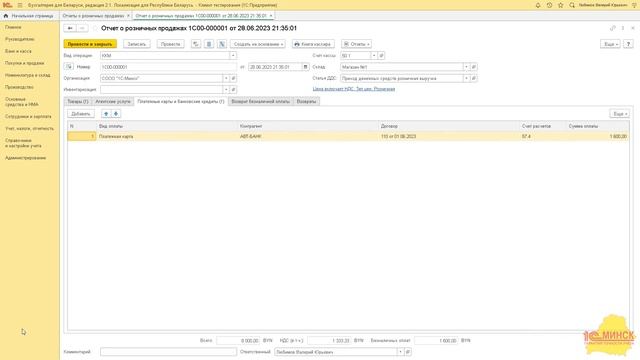Viewport: 640px width, 360px height.
Task: Open global search magnifier icon
Action: point(572,5)
